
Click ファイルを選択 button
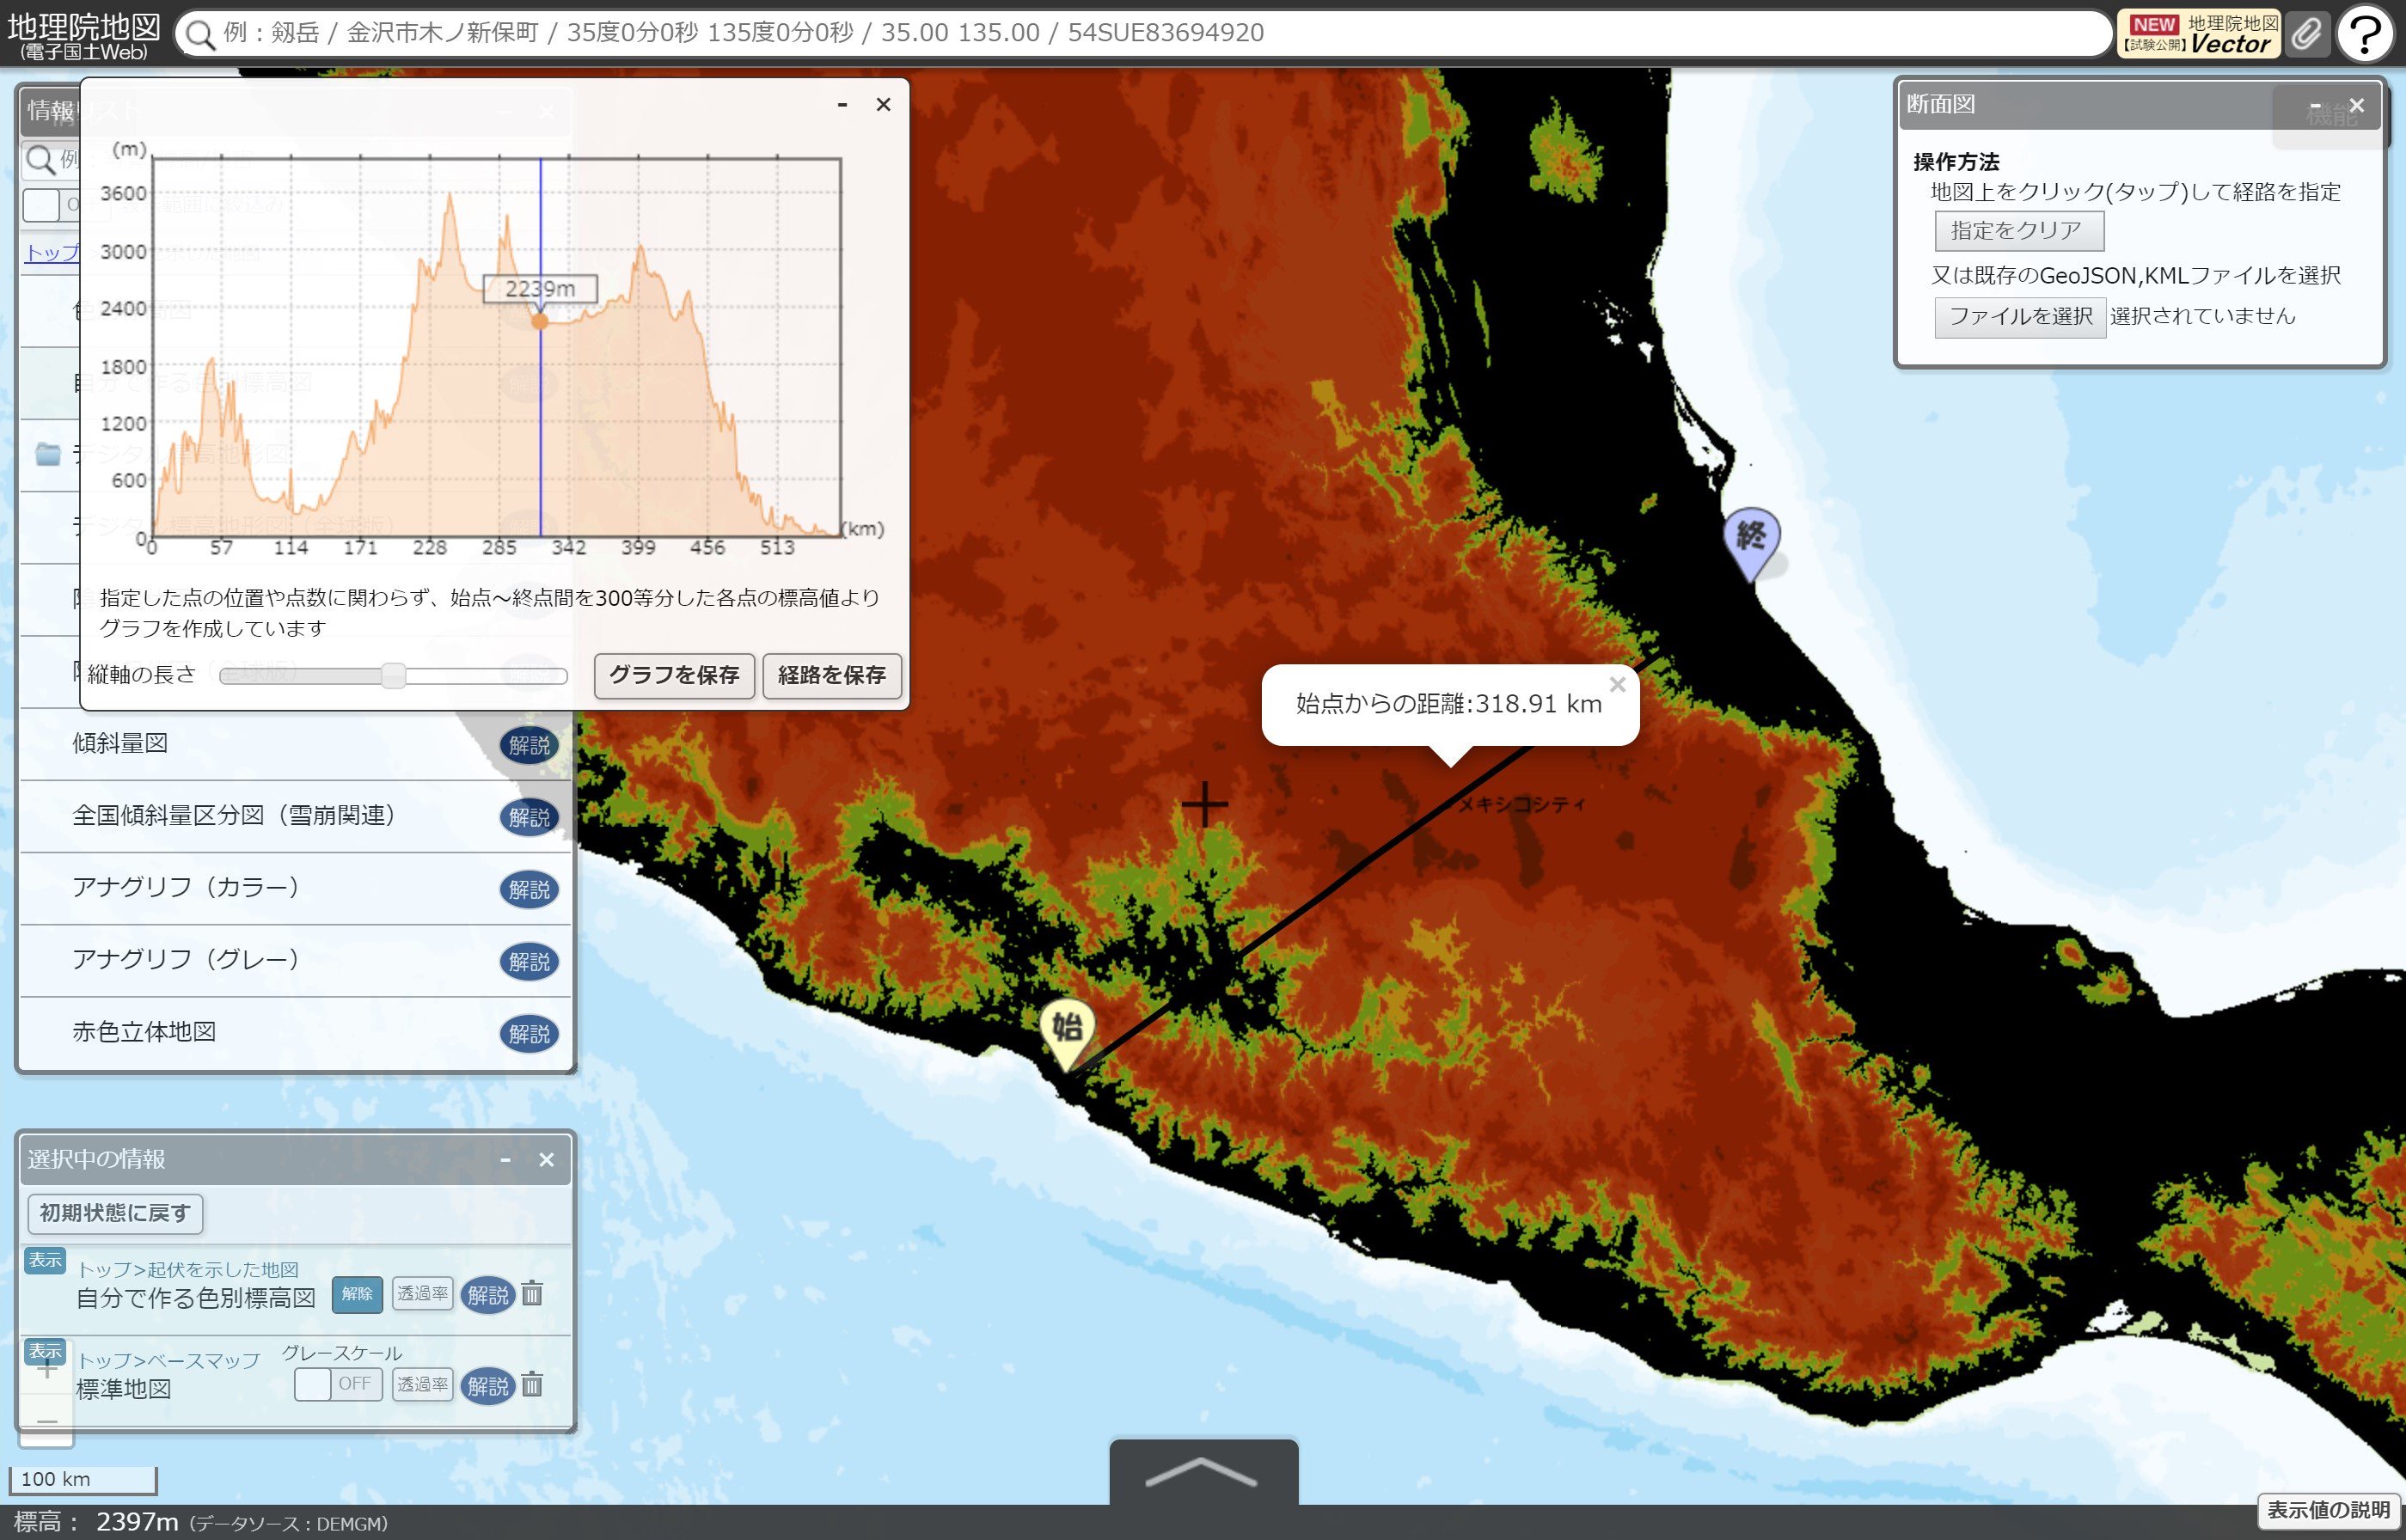coord(2020,317)
